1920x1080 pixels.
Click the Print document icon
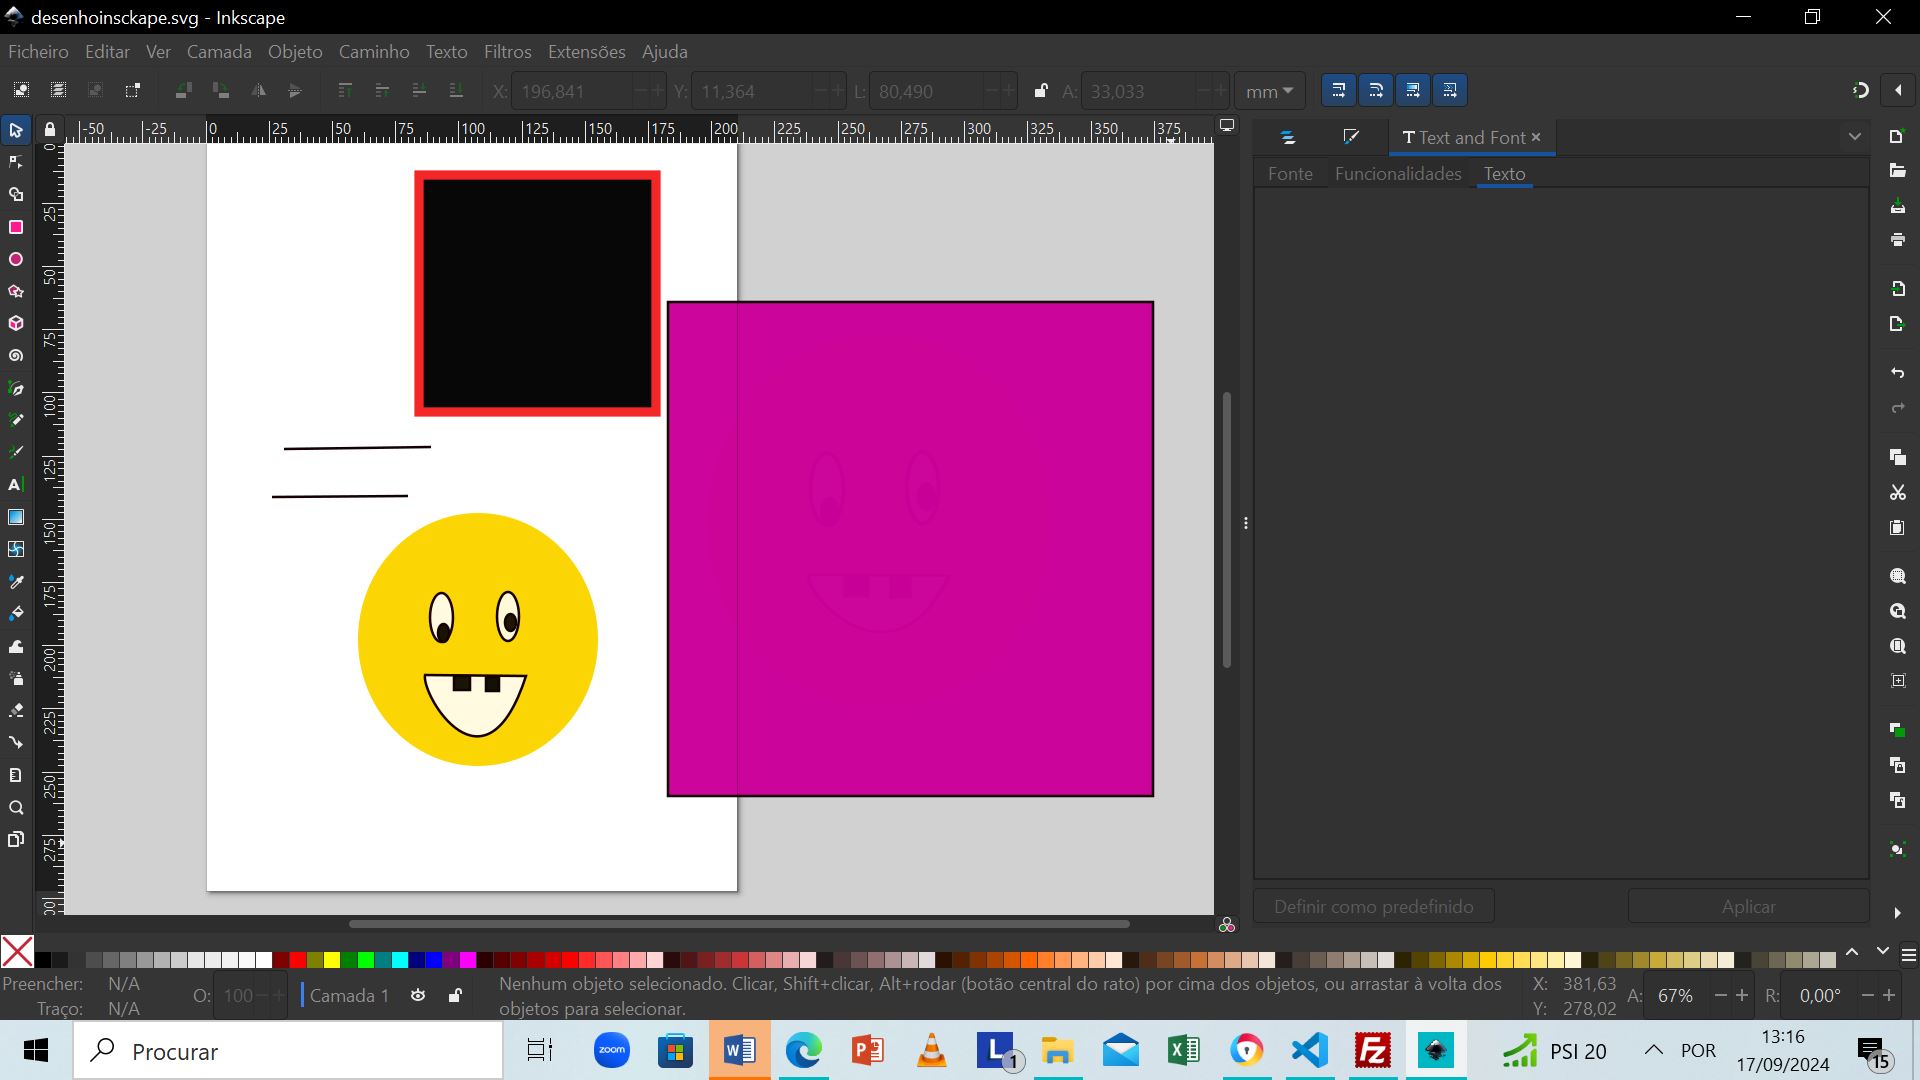click(x=1897, y=240)
